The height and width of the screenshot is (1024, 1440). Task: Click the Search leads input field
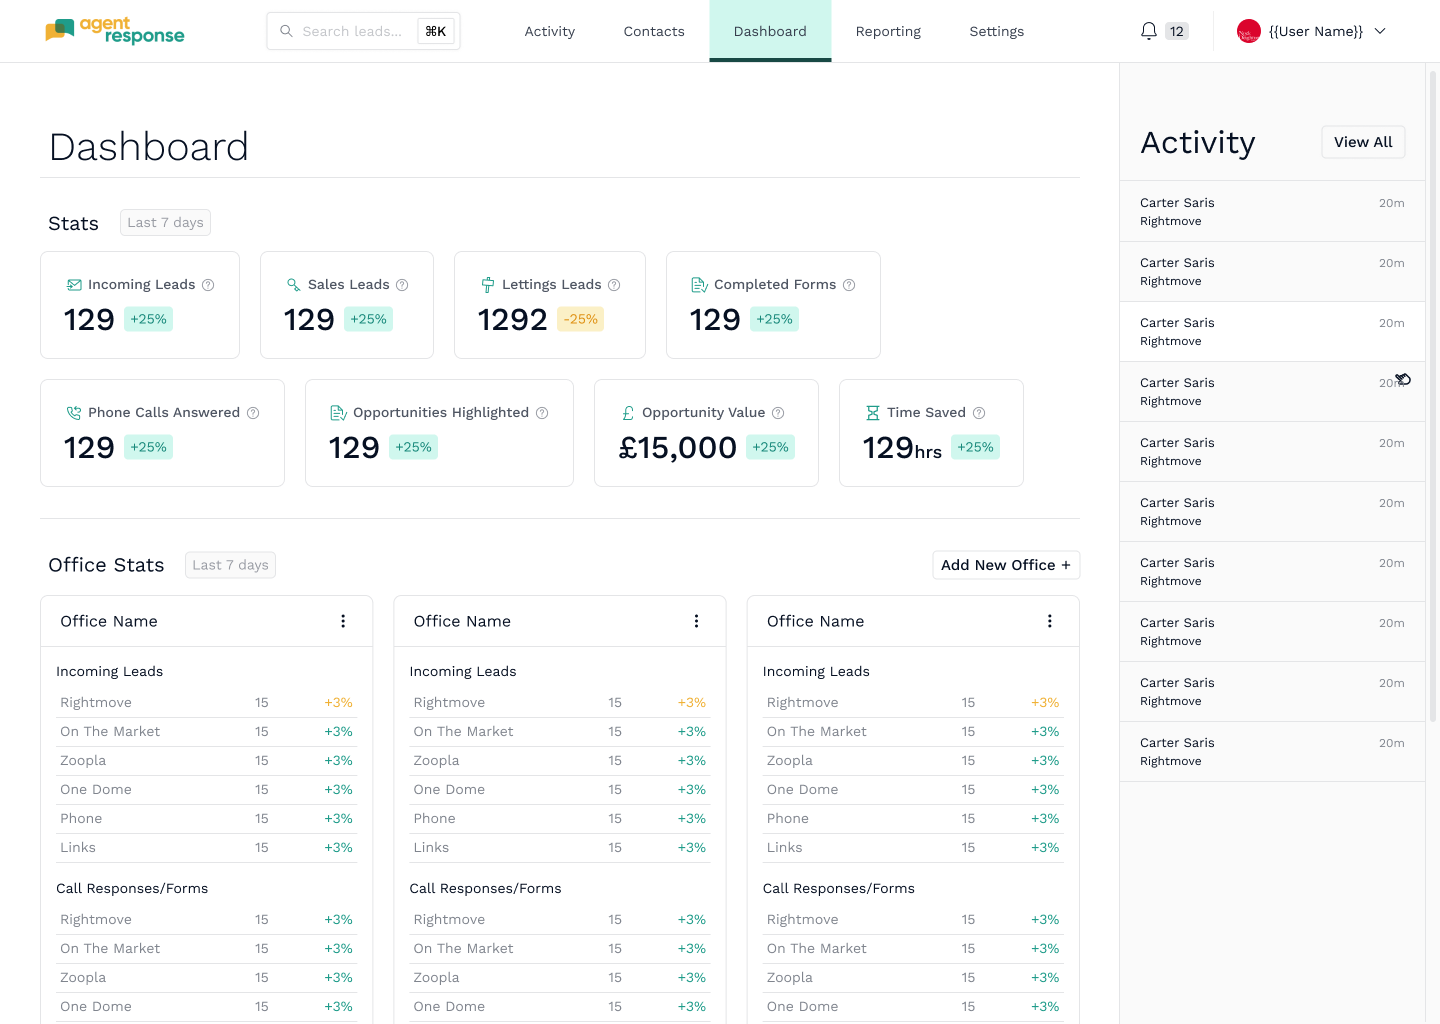pyautogui.click(x=363, y=31)
